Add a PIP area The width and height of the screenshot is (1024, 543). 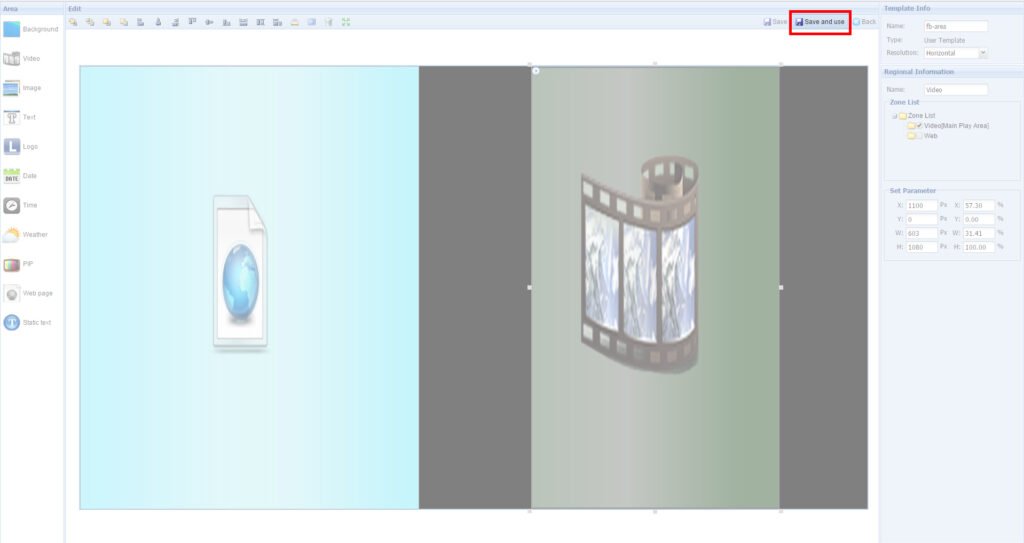(x=12, y=264)
